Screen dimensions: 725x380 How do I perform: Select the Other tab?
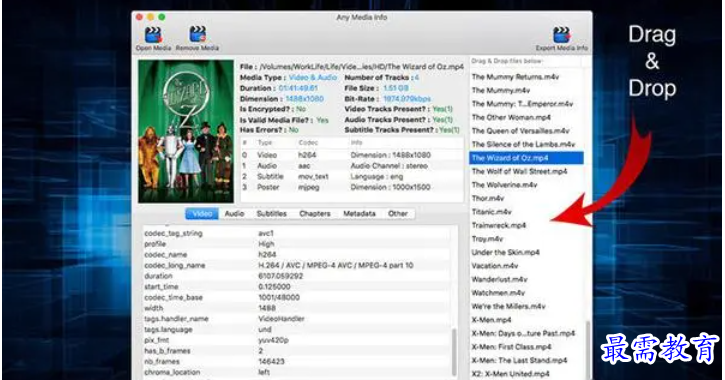[398, 214]
